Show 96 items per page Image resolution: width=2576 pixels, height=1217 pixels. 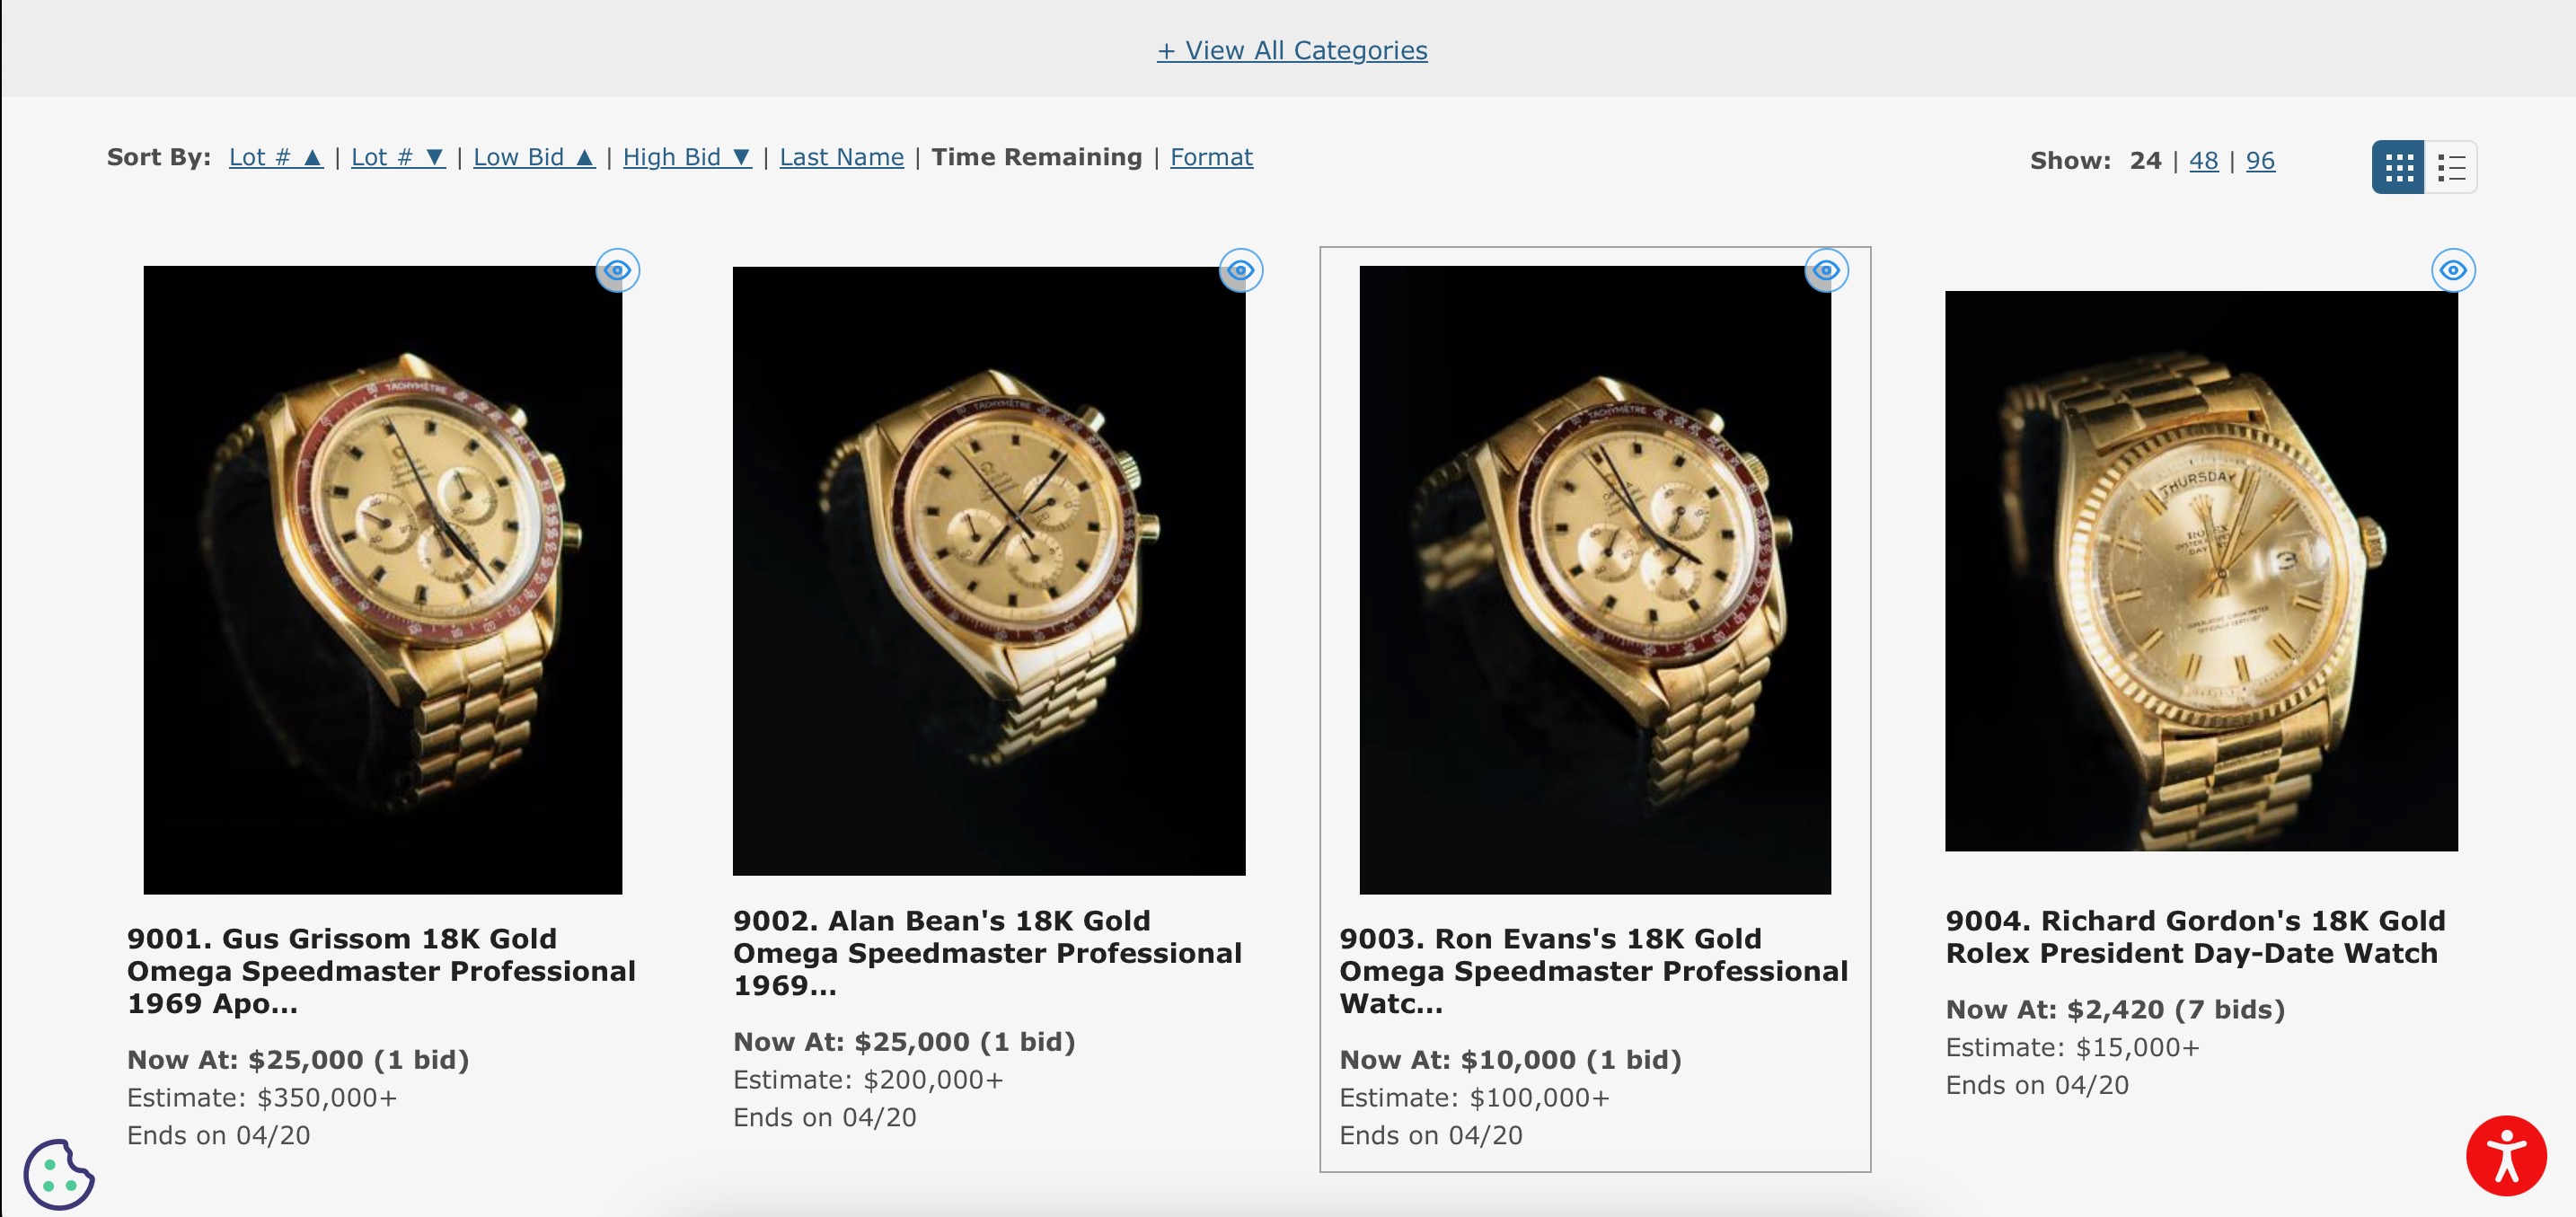[x=2260, y=160]
